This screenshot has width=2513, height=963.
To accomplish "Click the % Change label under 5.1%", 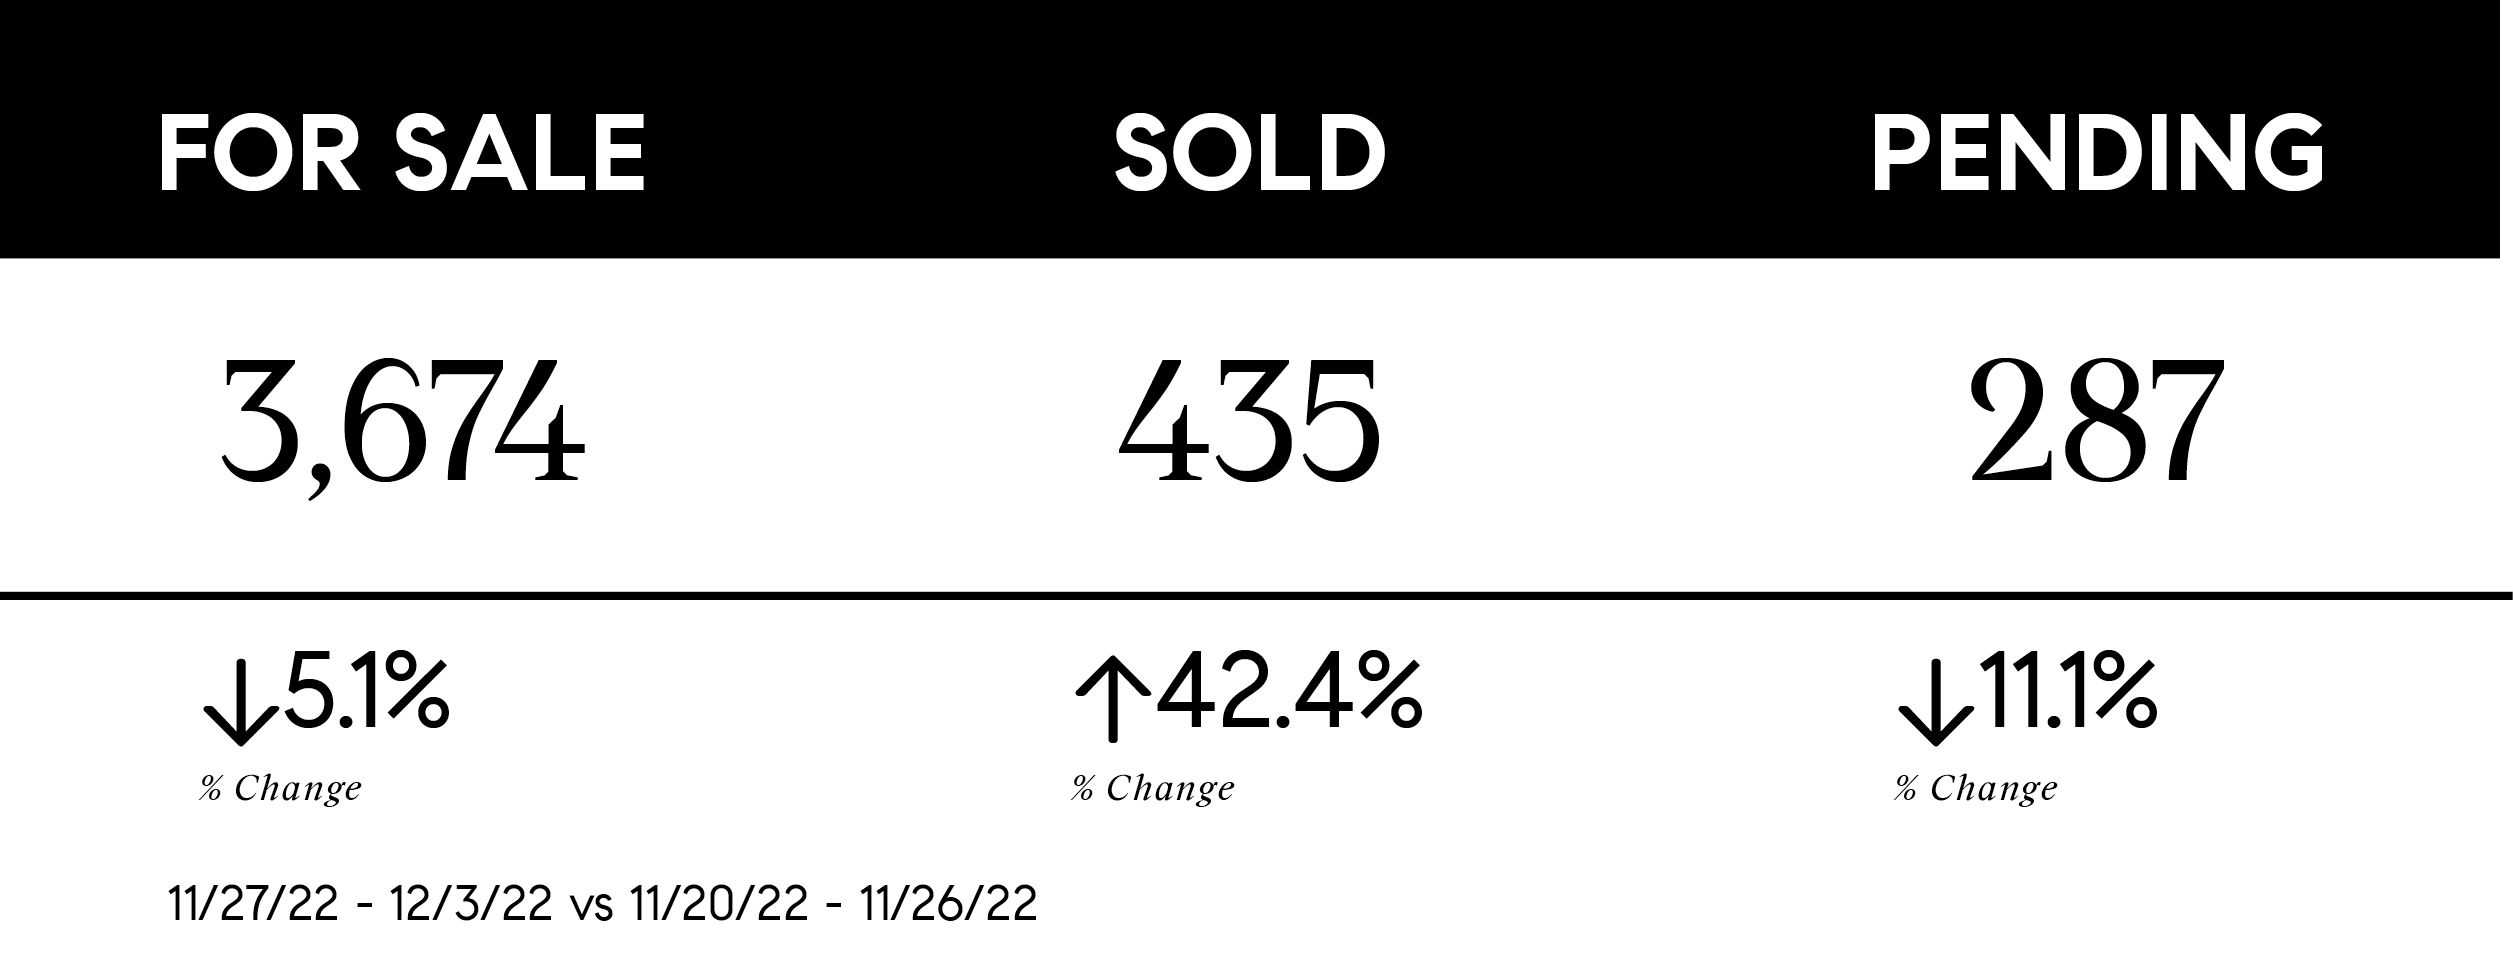I will point(280,788).
